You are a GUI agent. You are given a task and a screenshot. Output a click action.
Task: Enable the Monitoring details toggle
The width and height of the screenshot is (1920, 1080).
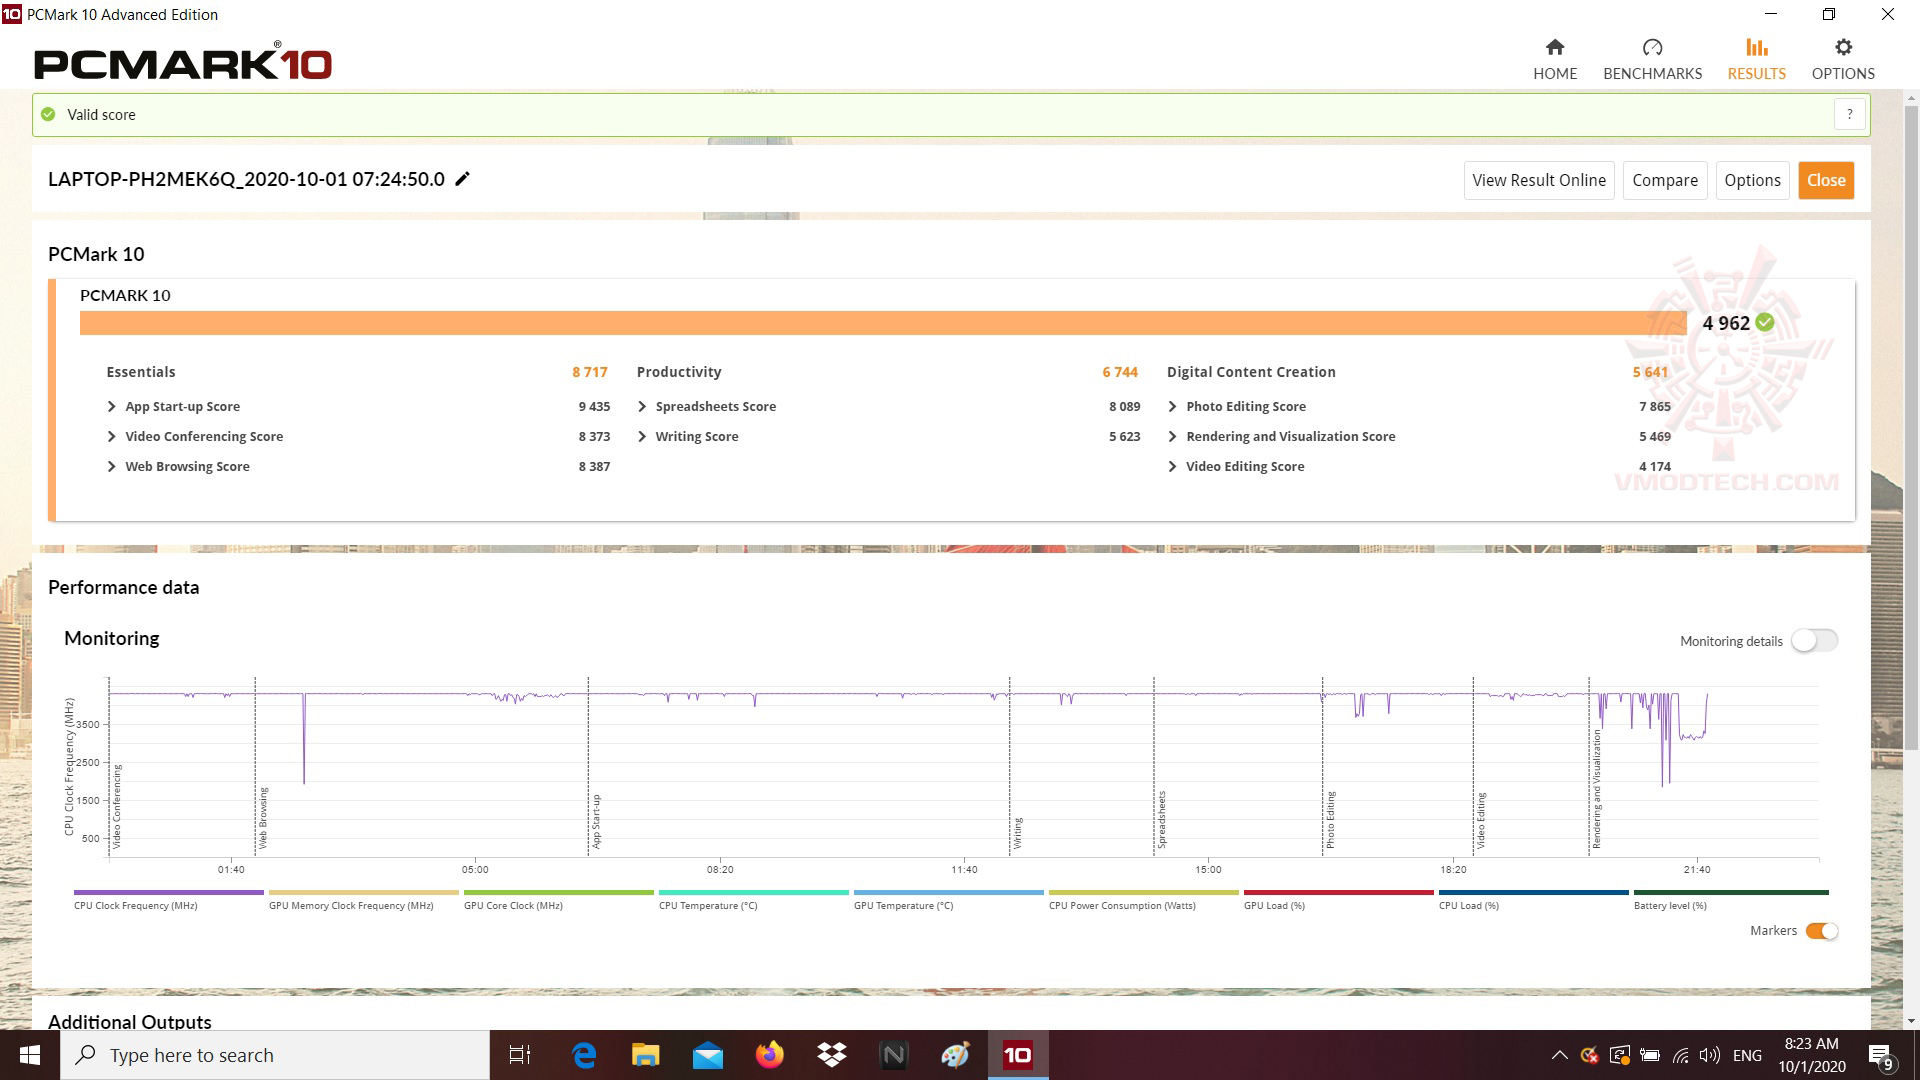pos(1814,641)
